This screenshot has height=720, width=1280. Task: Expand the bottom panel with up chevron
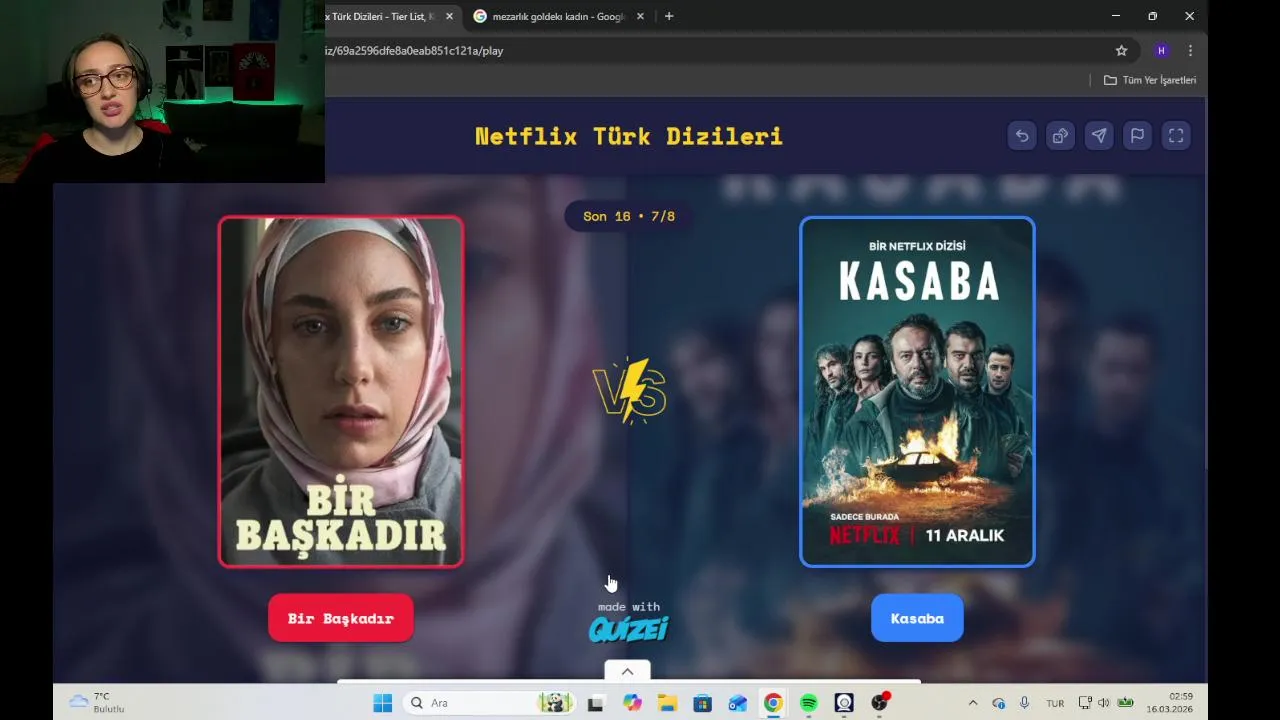click(627, 671)
